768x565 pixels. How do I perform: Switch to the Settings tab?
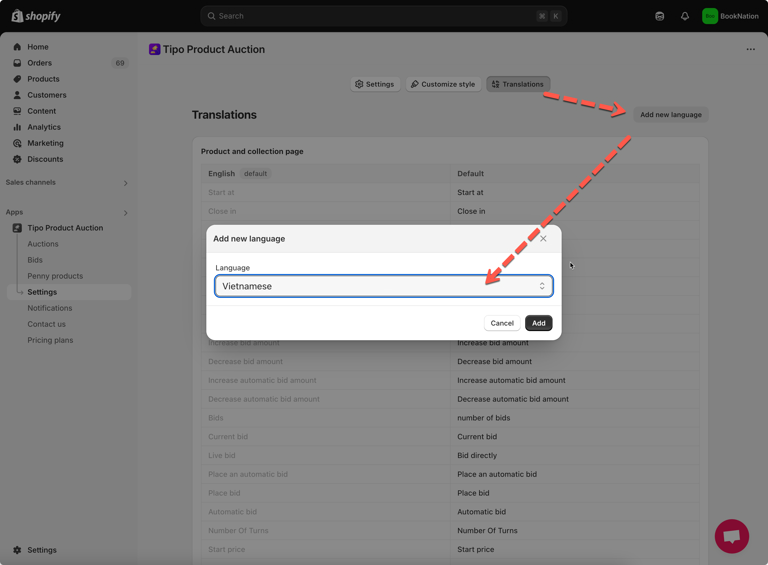375,84
